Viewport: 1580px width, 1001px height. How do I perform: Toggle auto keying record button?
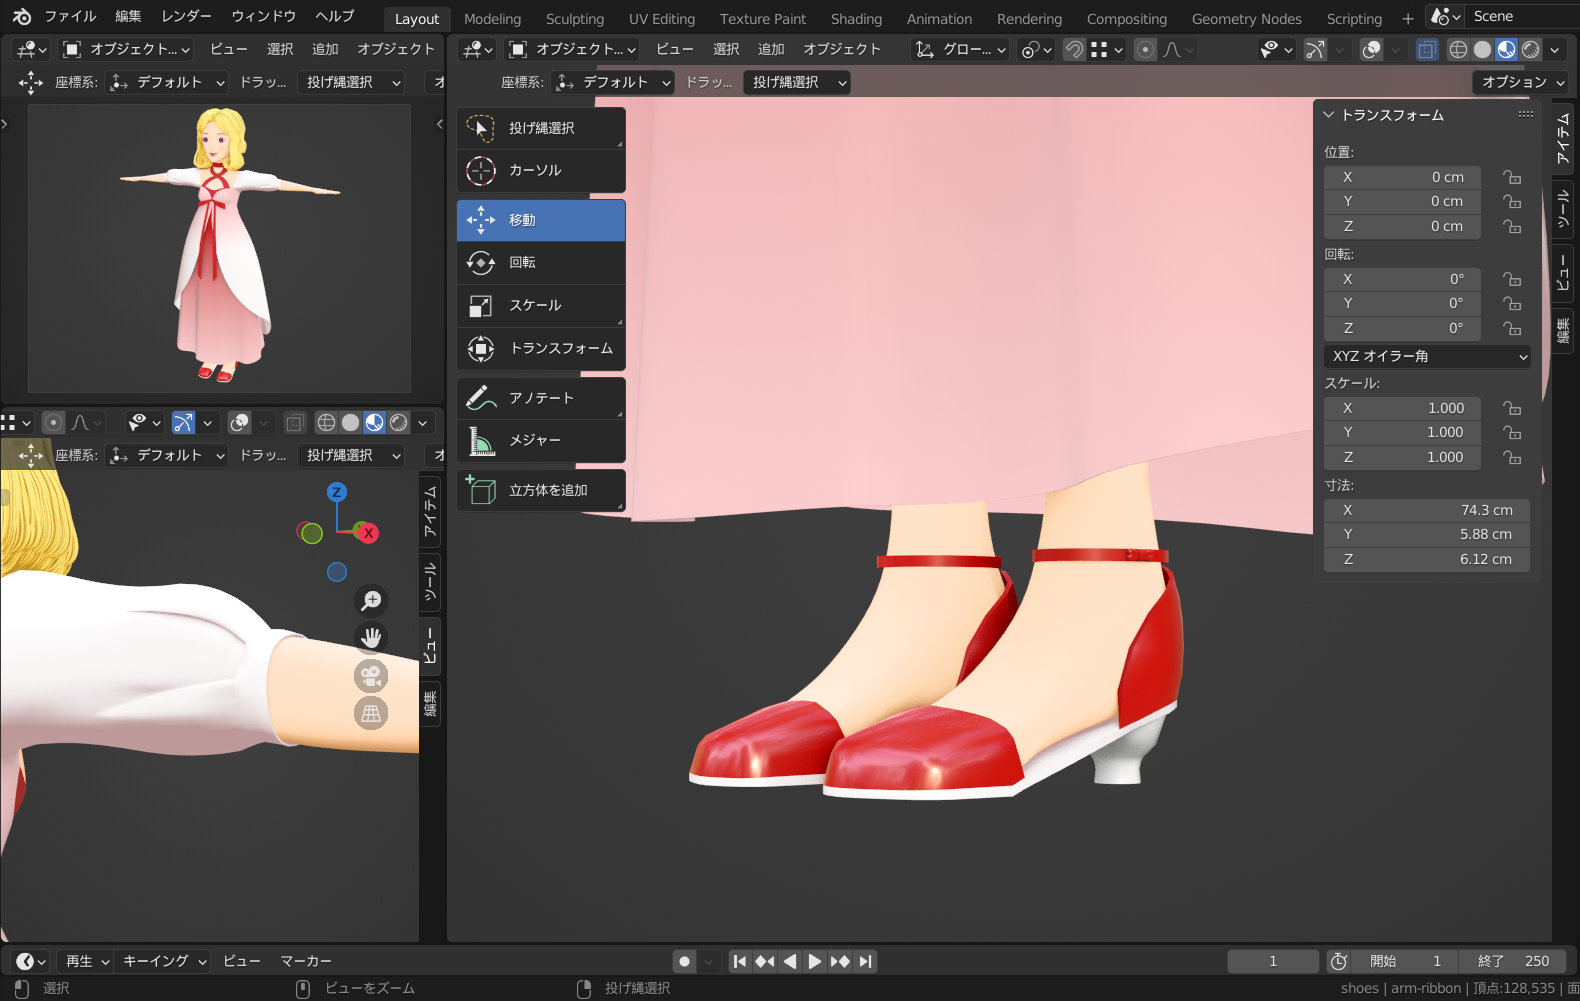[x=684, y=961]
